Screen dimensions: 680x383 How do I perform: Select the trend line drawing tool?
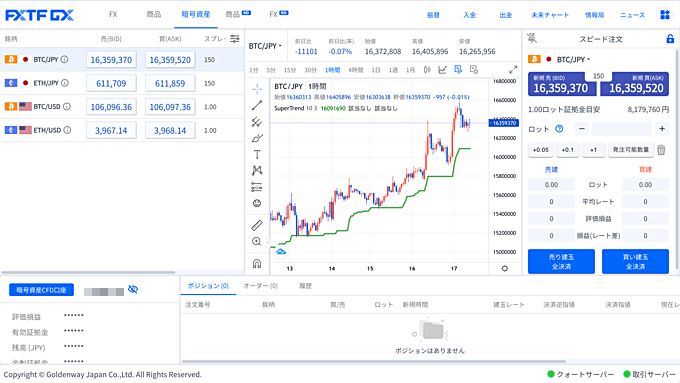pyautogui.click(x=257, y=105)
